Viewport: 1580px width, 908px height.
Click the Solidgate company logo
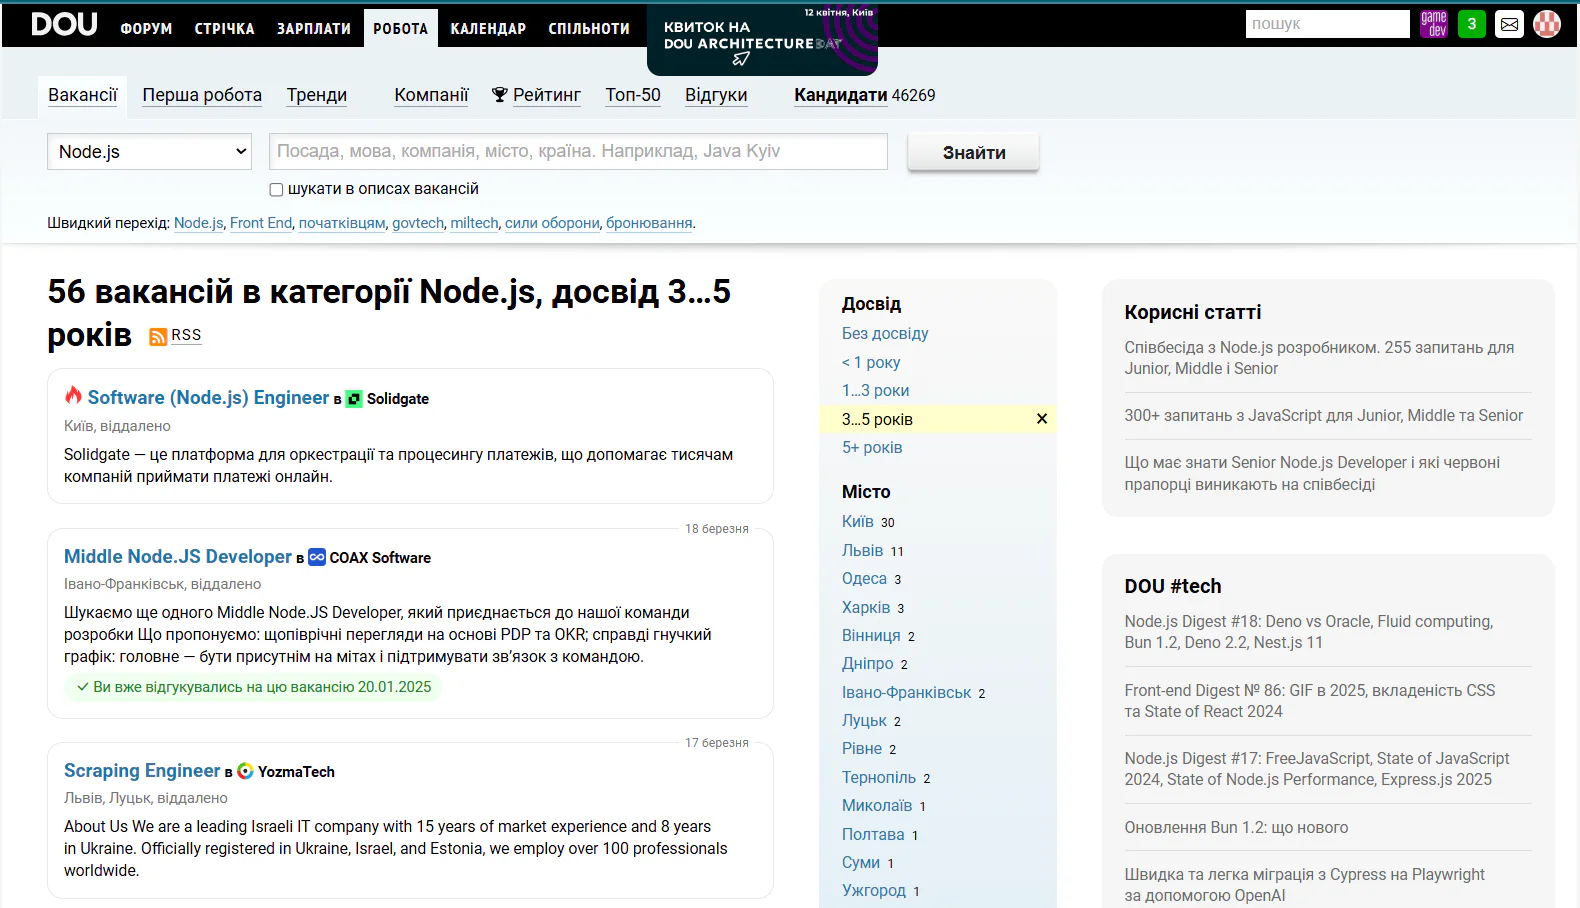[x=354, y=399]
